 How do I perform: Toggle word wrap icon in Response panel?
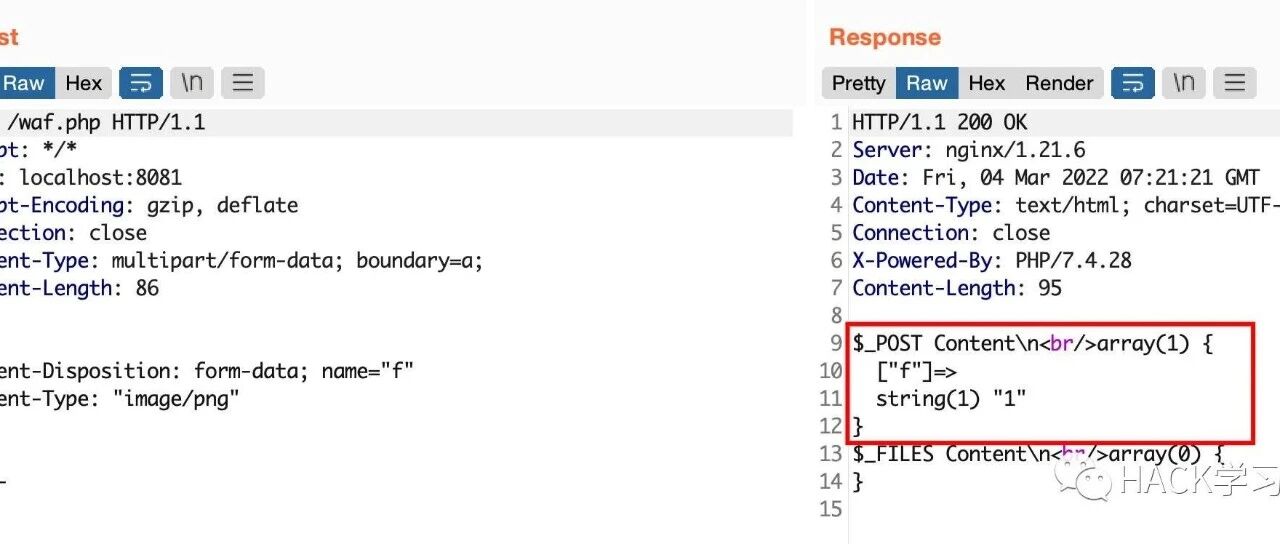coord(1133,83)
